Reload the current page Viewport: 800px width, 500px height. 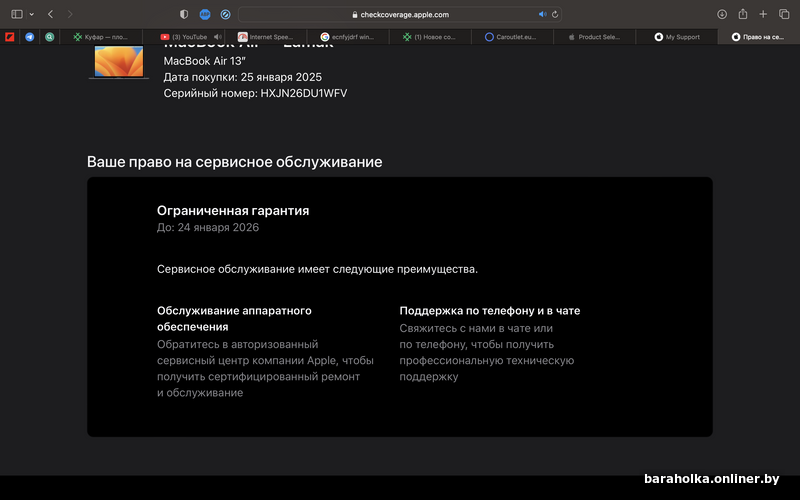555,14
